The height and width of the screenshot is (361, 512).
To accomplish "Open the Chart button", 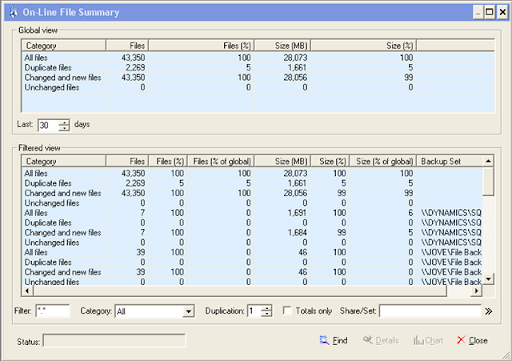I will [x=428, y=340].
